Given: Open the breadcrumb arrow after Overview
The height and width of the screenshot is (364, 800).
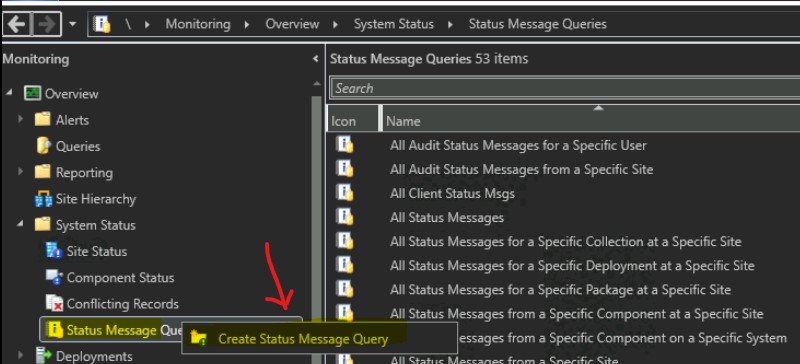Looking at the screenshot, I should tap(336, 24).
